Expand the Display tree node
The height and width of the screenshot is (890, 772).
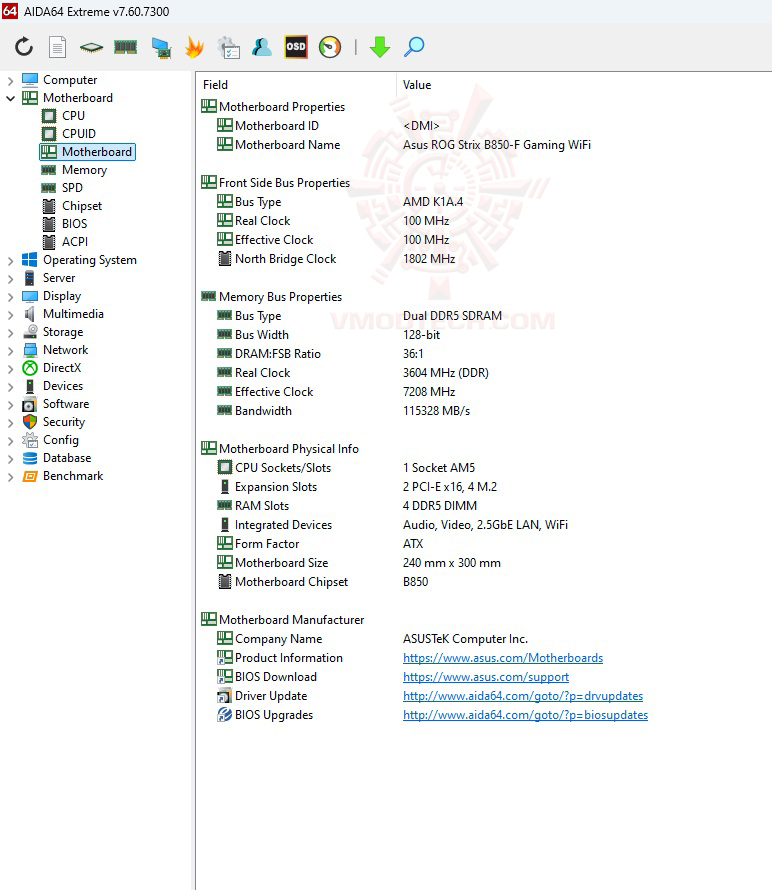click(10, 297)
